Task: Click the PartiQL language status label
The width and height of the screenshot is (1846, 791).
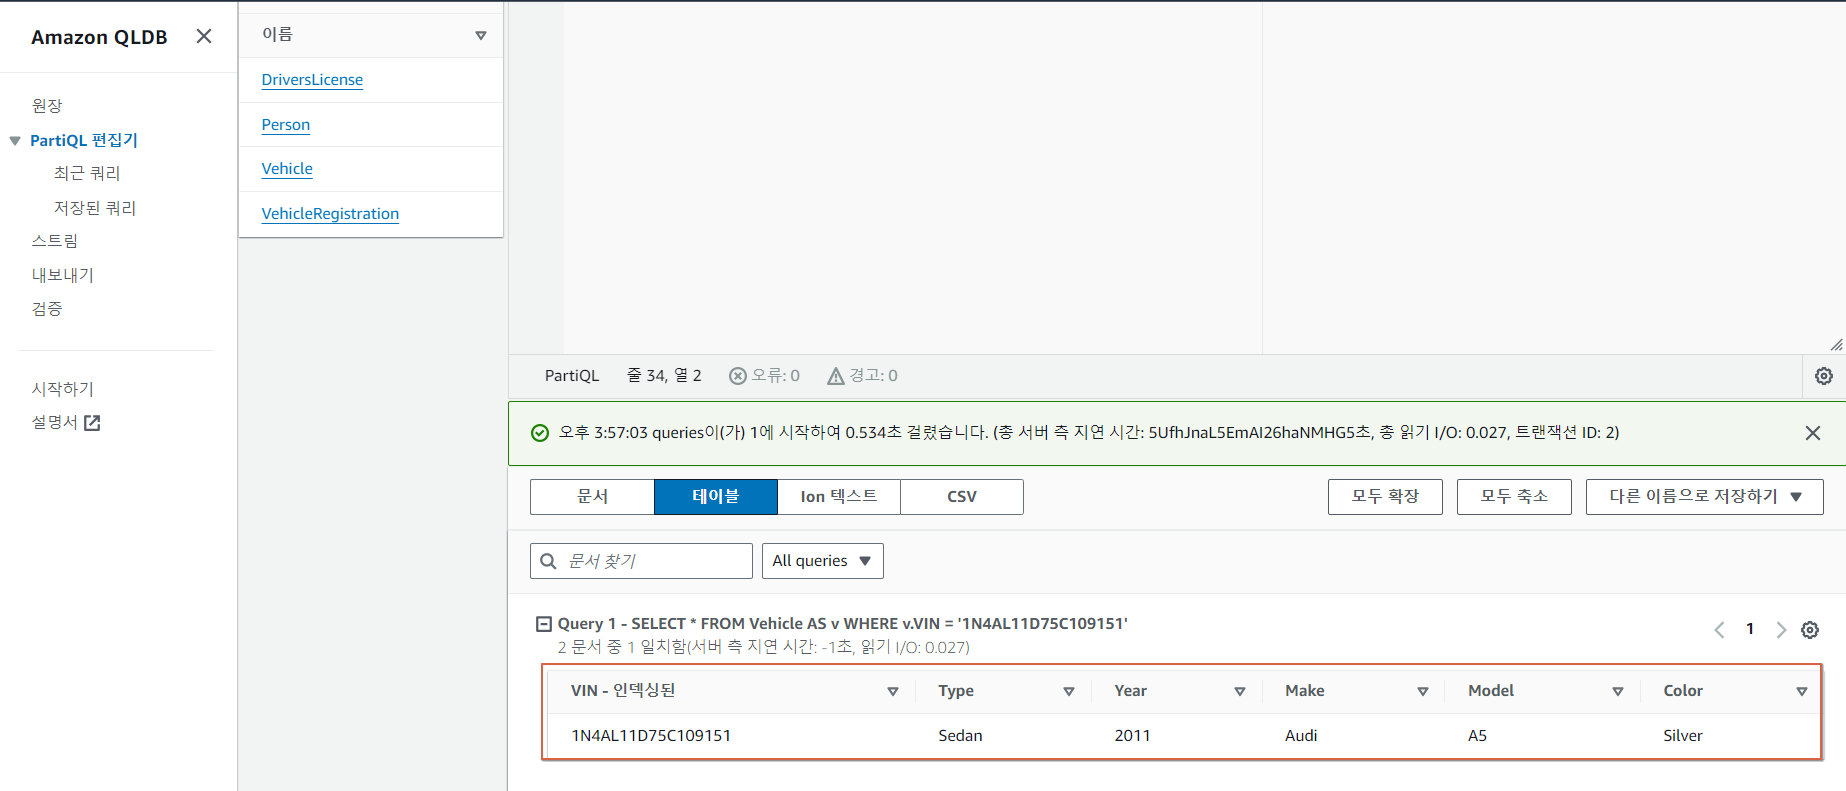Action: pos(572,376)
